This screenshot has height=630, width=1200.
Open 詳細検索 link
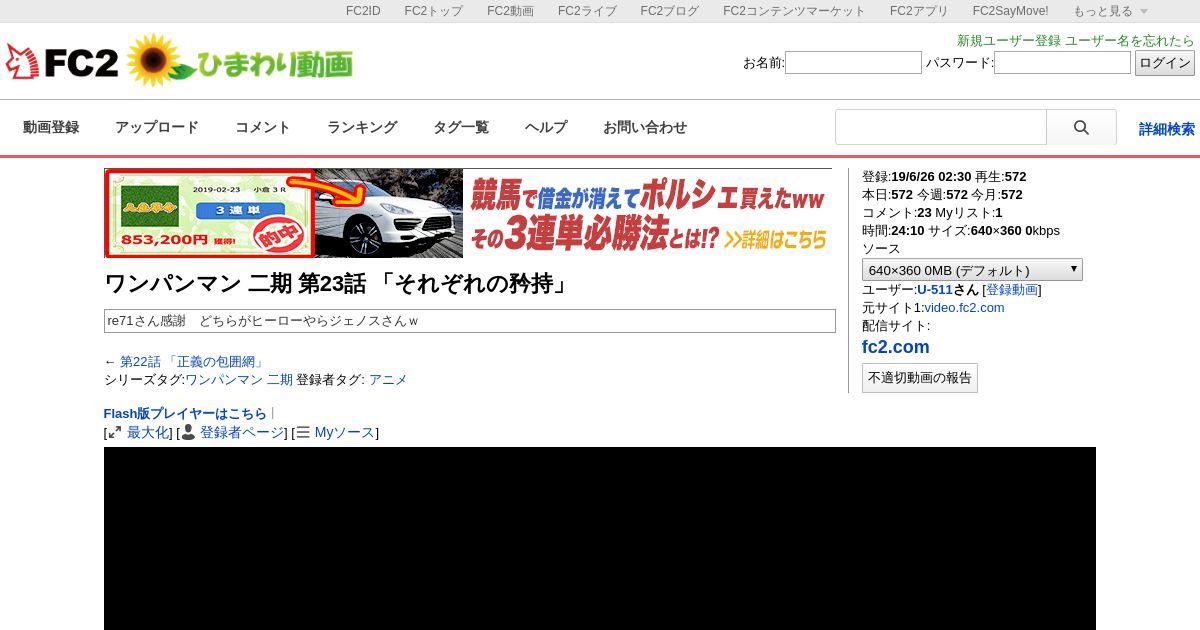1167,129
